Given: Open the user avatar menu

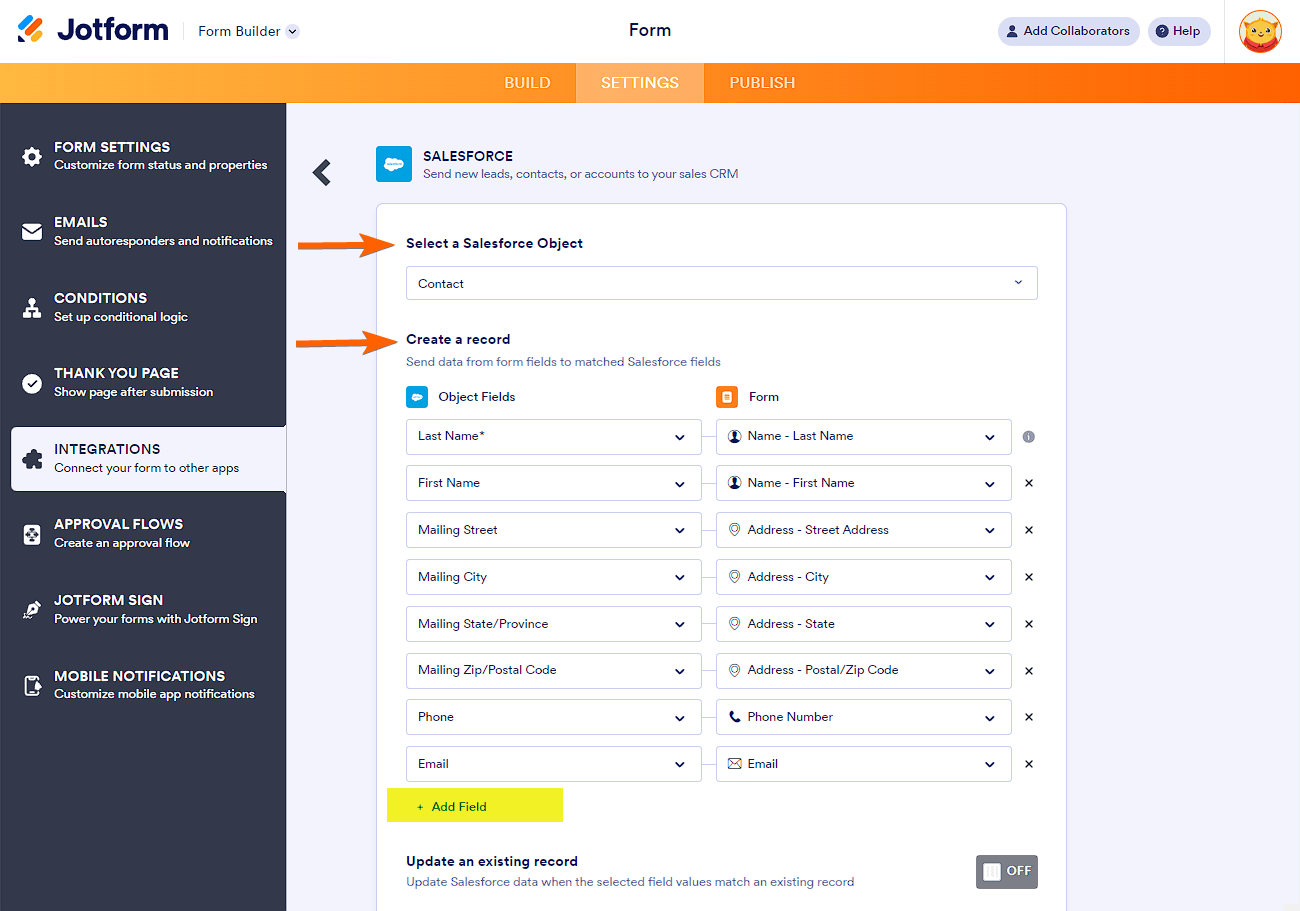Looking at the screenshot, I should (x=1260, y=31).
